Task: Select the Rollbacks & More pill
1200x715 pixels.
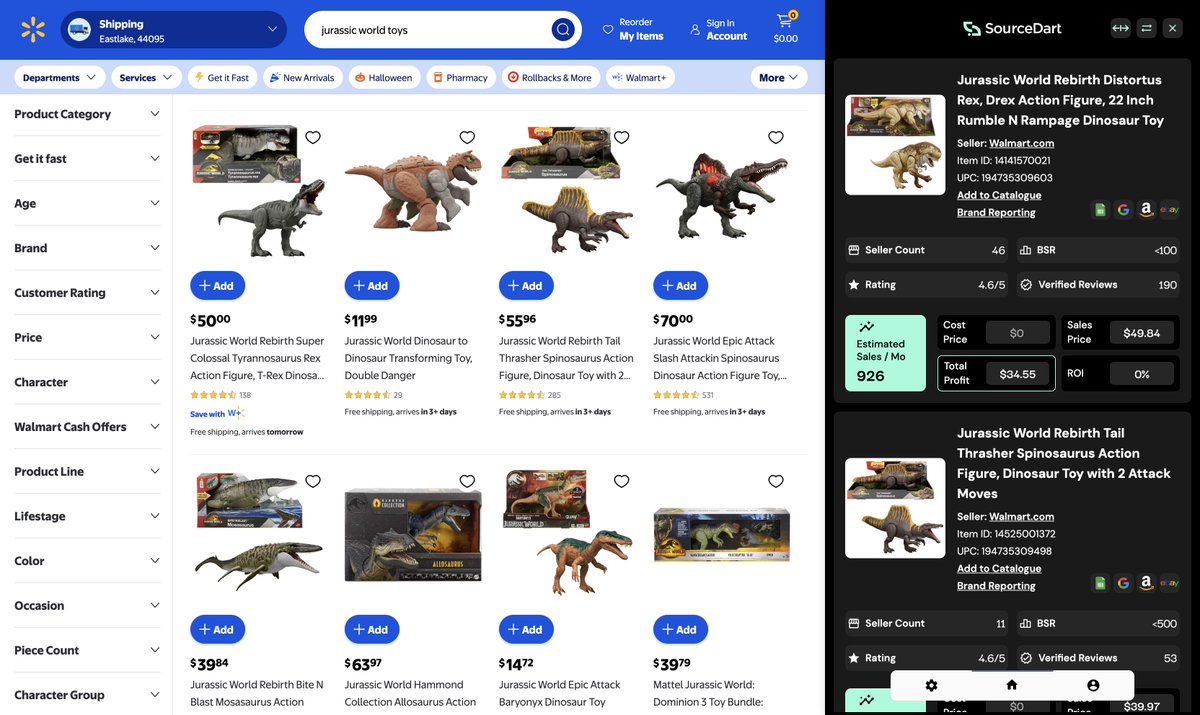Action: pos(550,77)
